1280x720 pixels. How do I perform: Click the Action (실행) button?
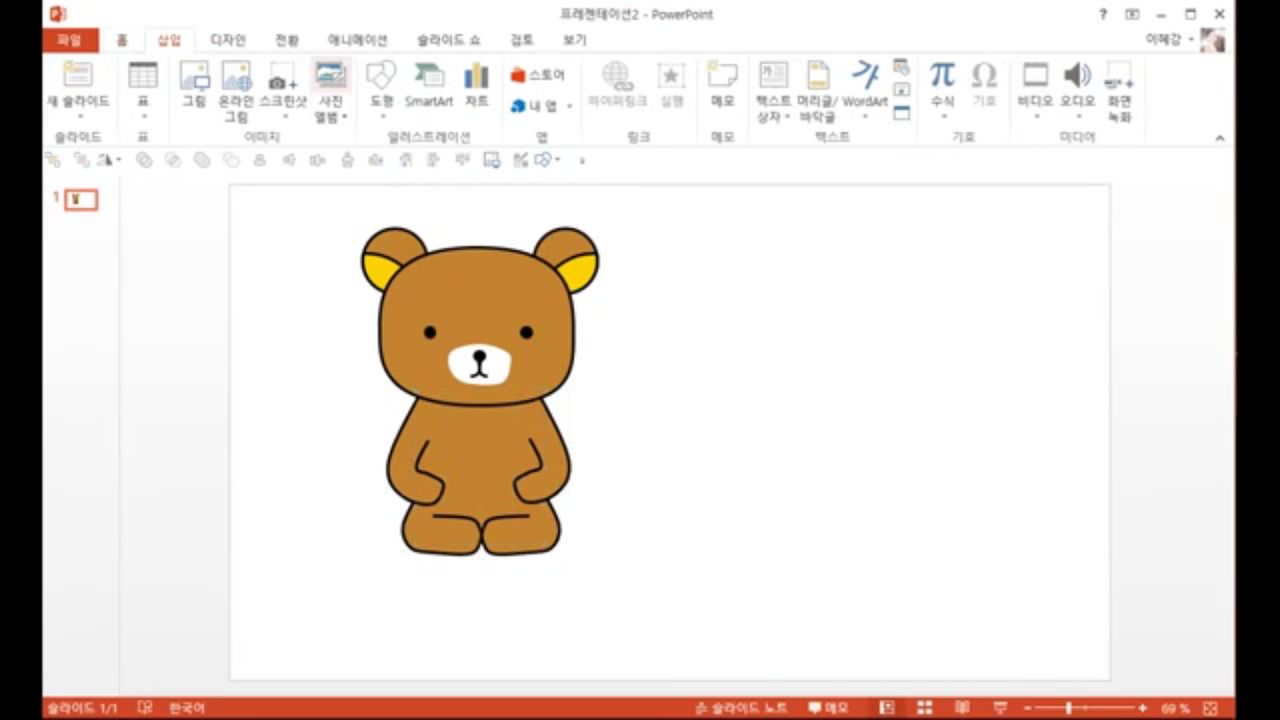click(x=671, y=85)
